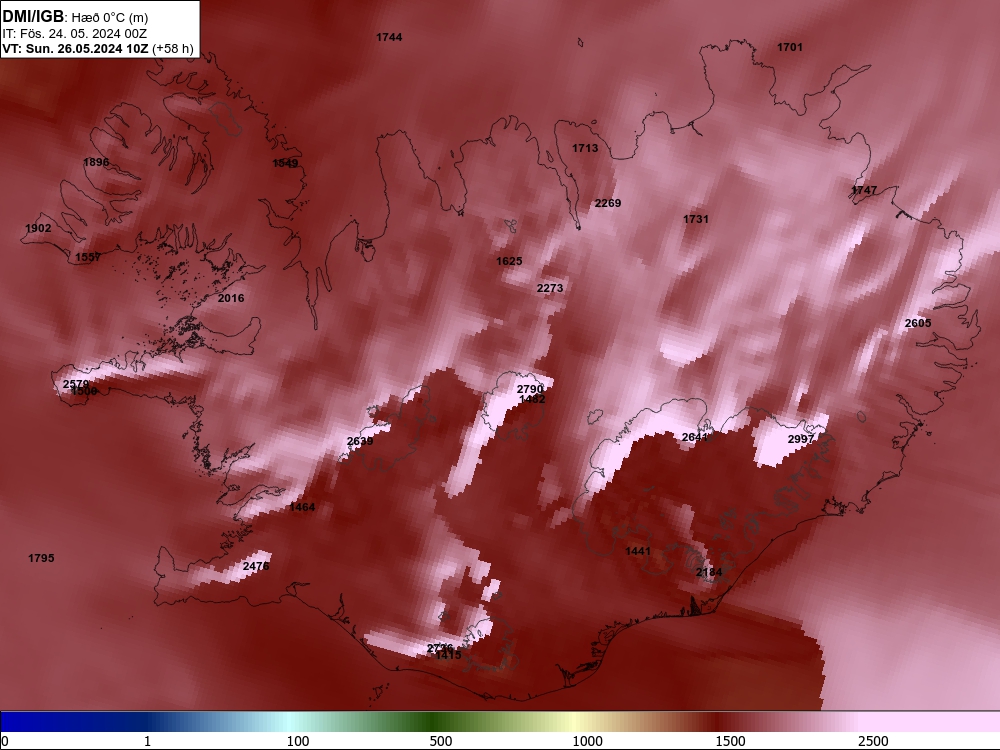Screen dimensions: 1000x750
Task: Click the color scale label 1
Action: pyautogui.click(x=147, y=741)
